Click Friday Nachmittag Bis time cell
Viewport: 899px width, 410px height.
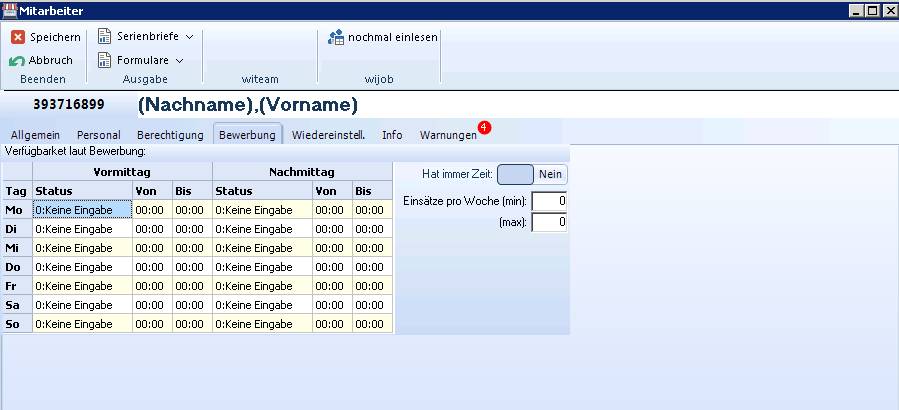click(373, 286)
